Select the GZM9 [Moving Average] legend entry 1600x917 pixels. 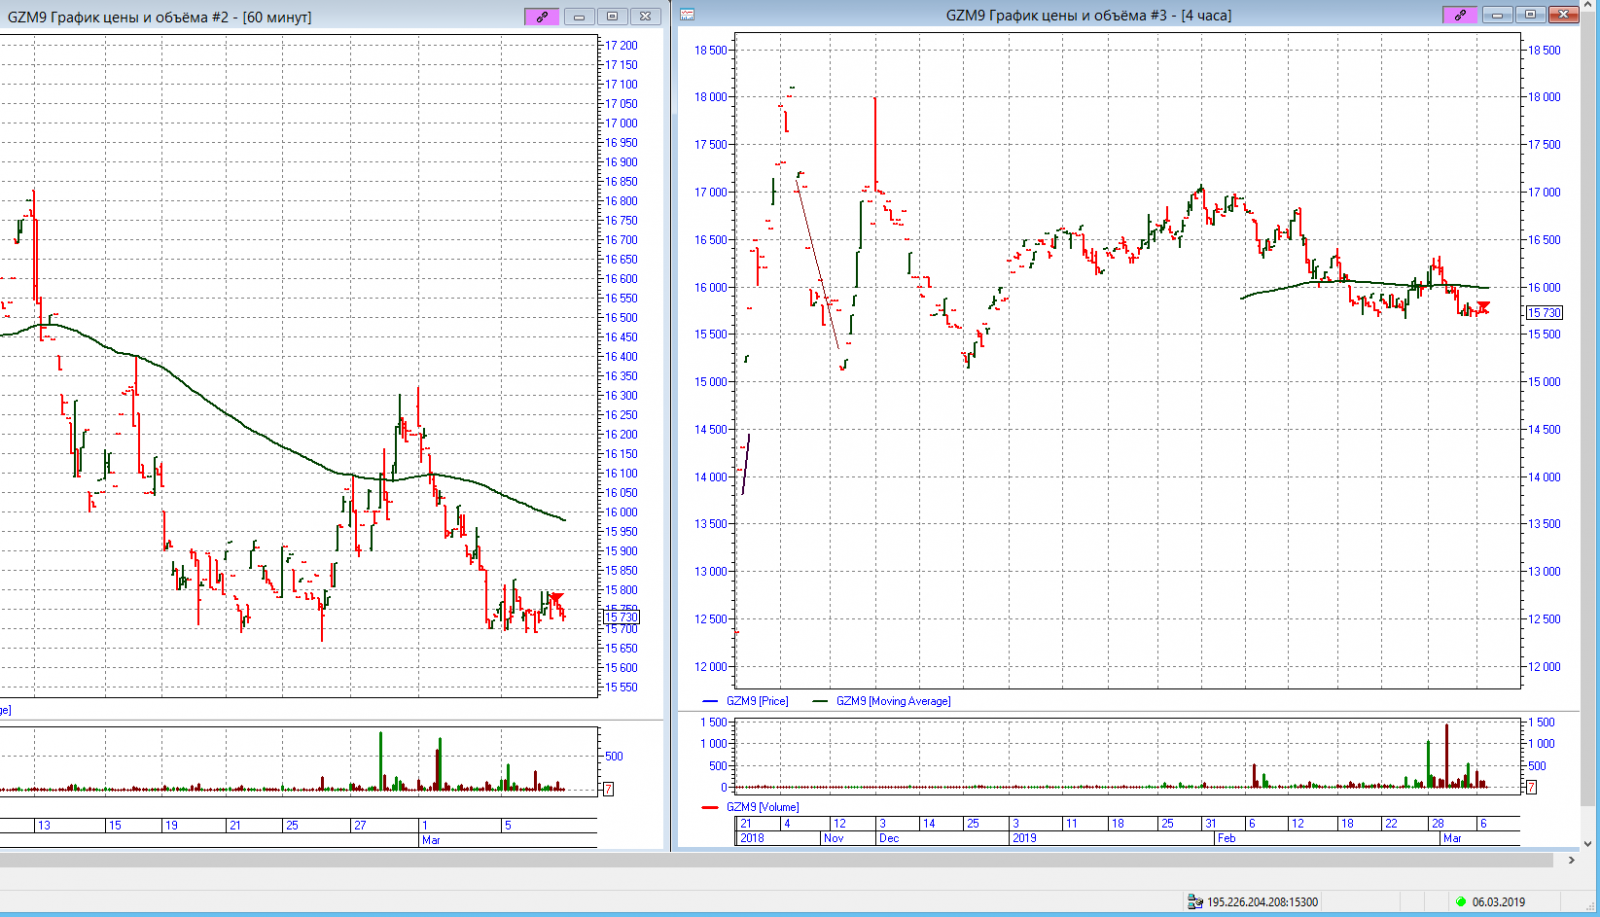[893, 701]
